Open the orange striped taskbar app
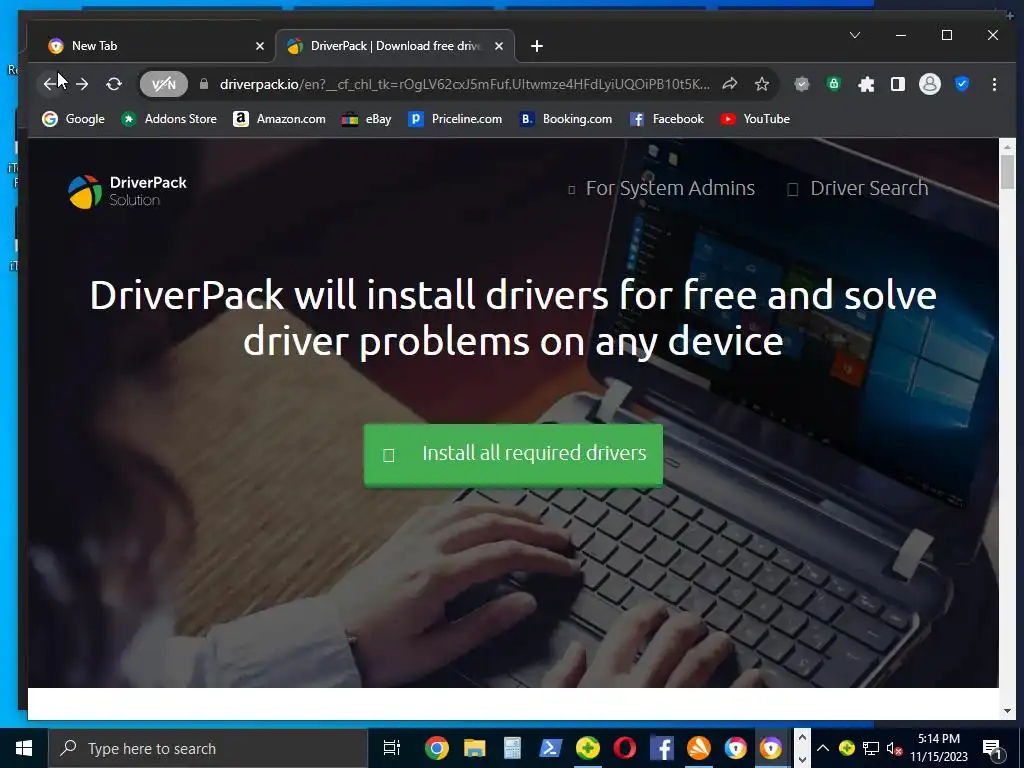Screen dimensions: 1024x768 (699, 748)
